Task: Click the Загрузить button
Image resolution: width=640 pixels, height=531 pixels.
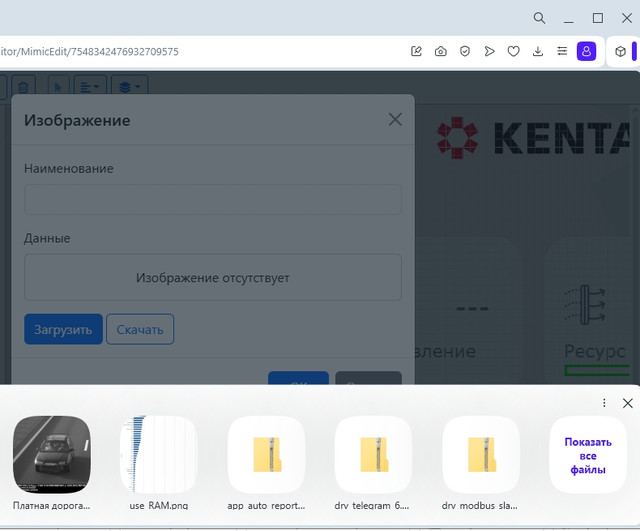Action: pyautogui.click(x=63, y=329)
